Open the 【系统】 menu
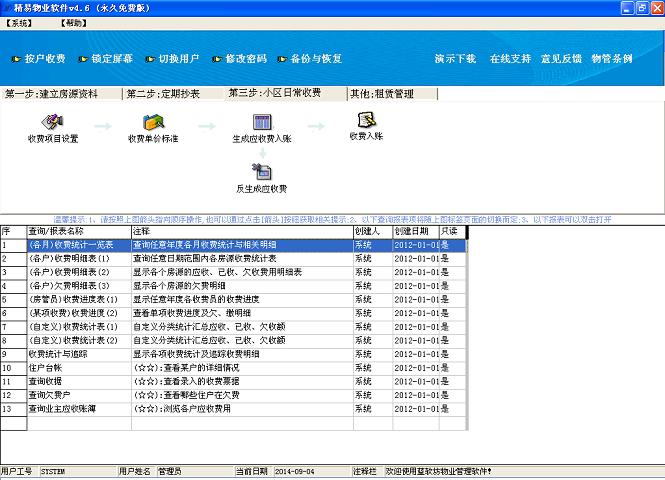Image resolution: width=665 pixels, height=480 pixels. pos(19,23)
